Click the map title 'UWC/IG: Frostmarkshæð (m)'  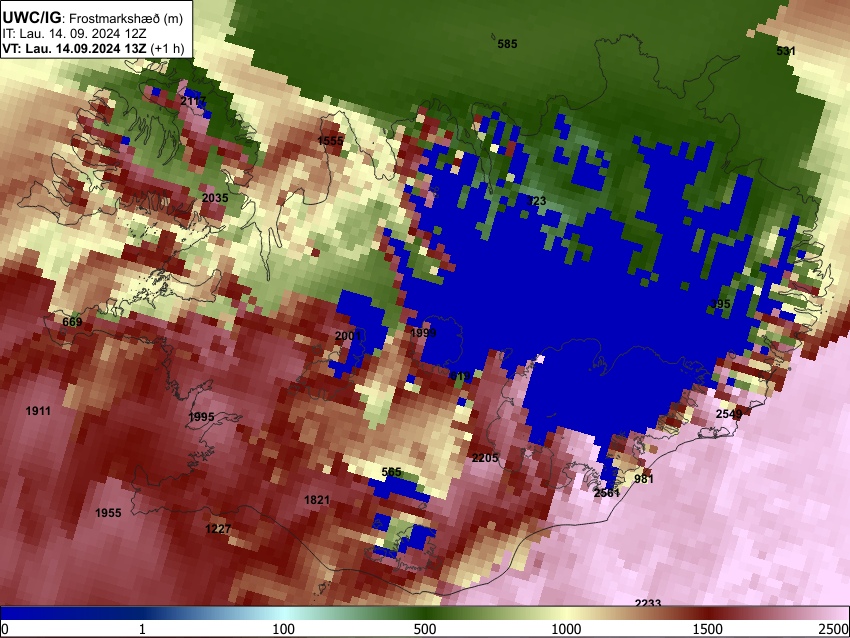pos(93,18)
